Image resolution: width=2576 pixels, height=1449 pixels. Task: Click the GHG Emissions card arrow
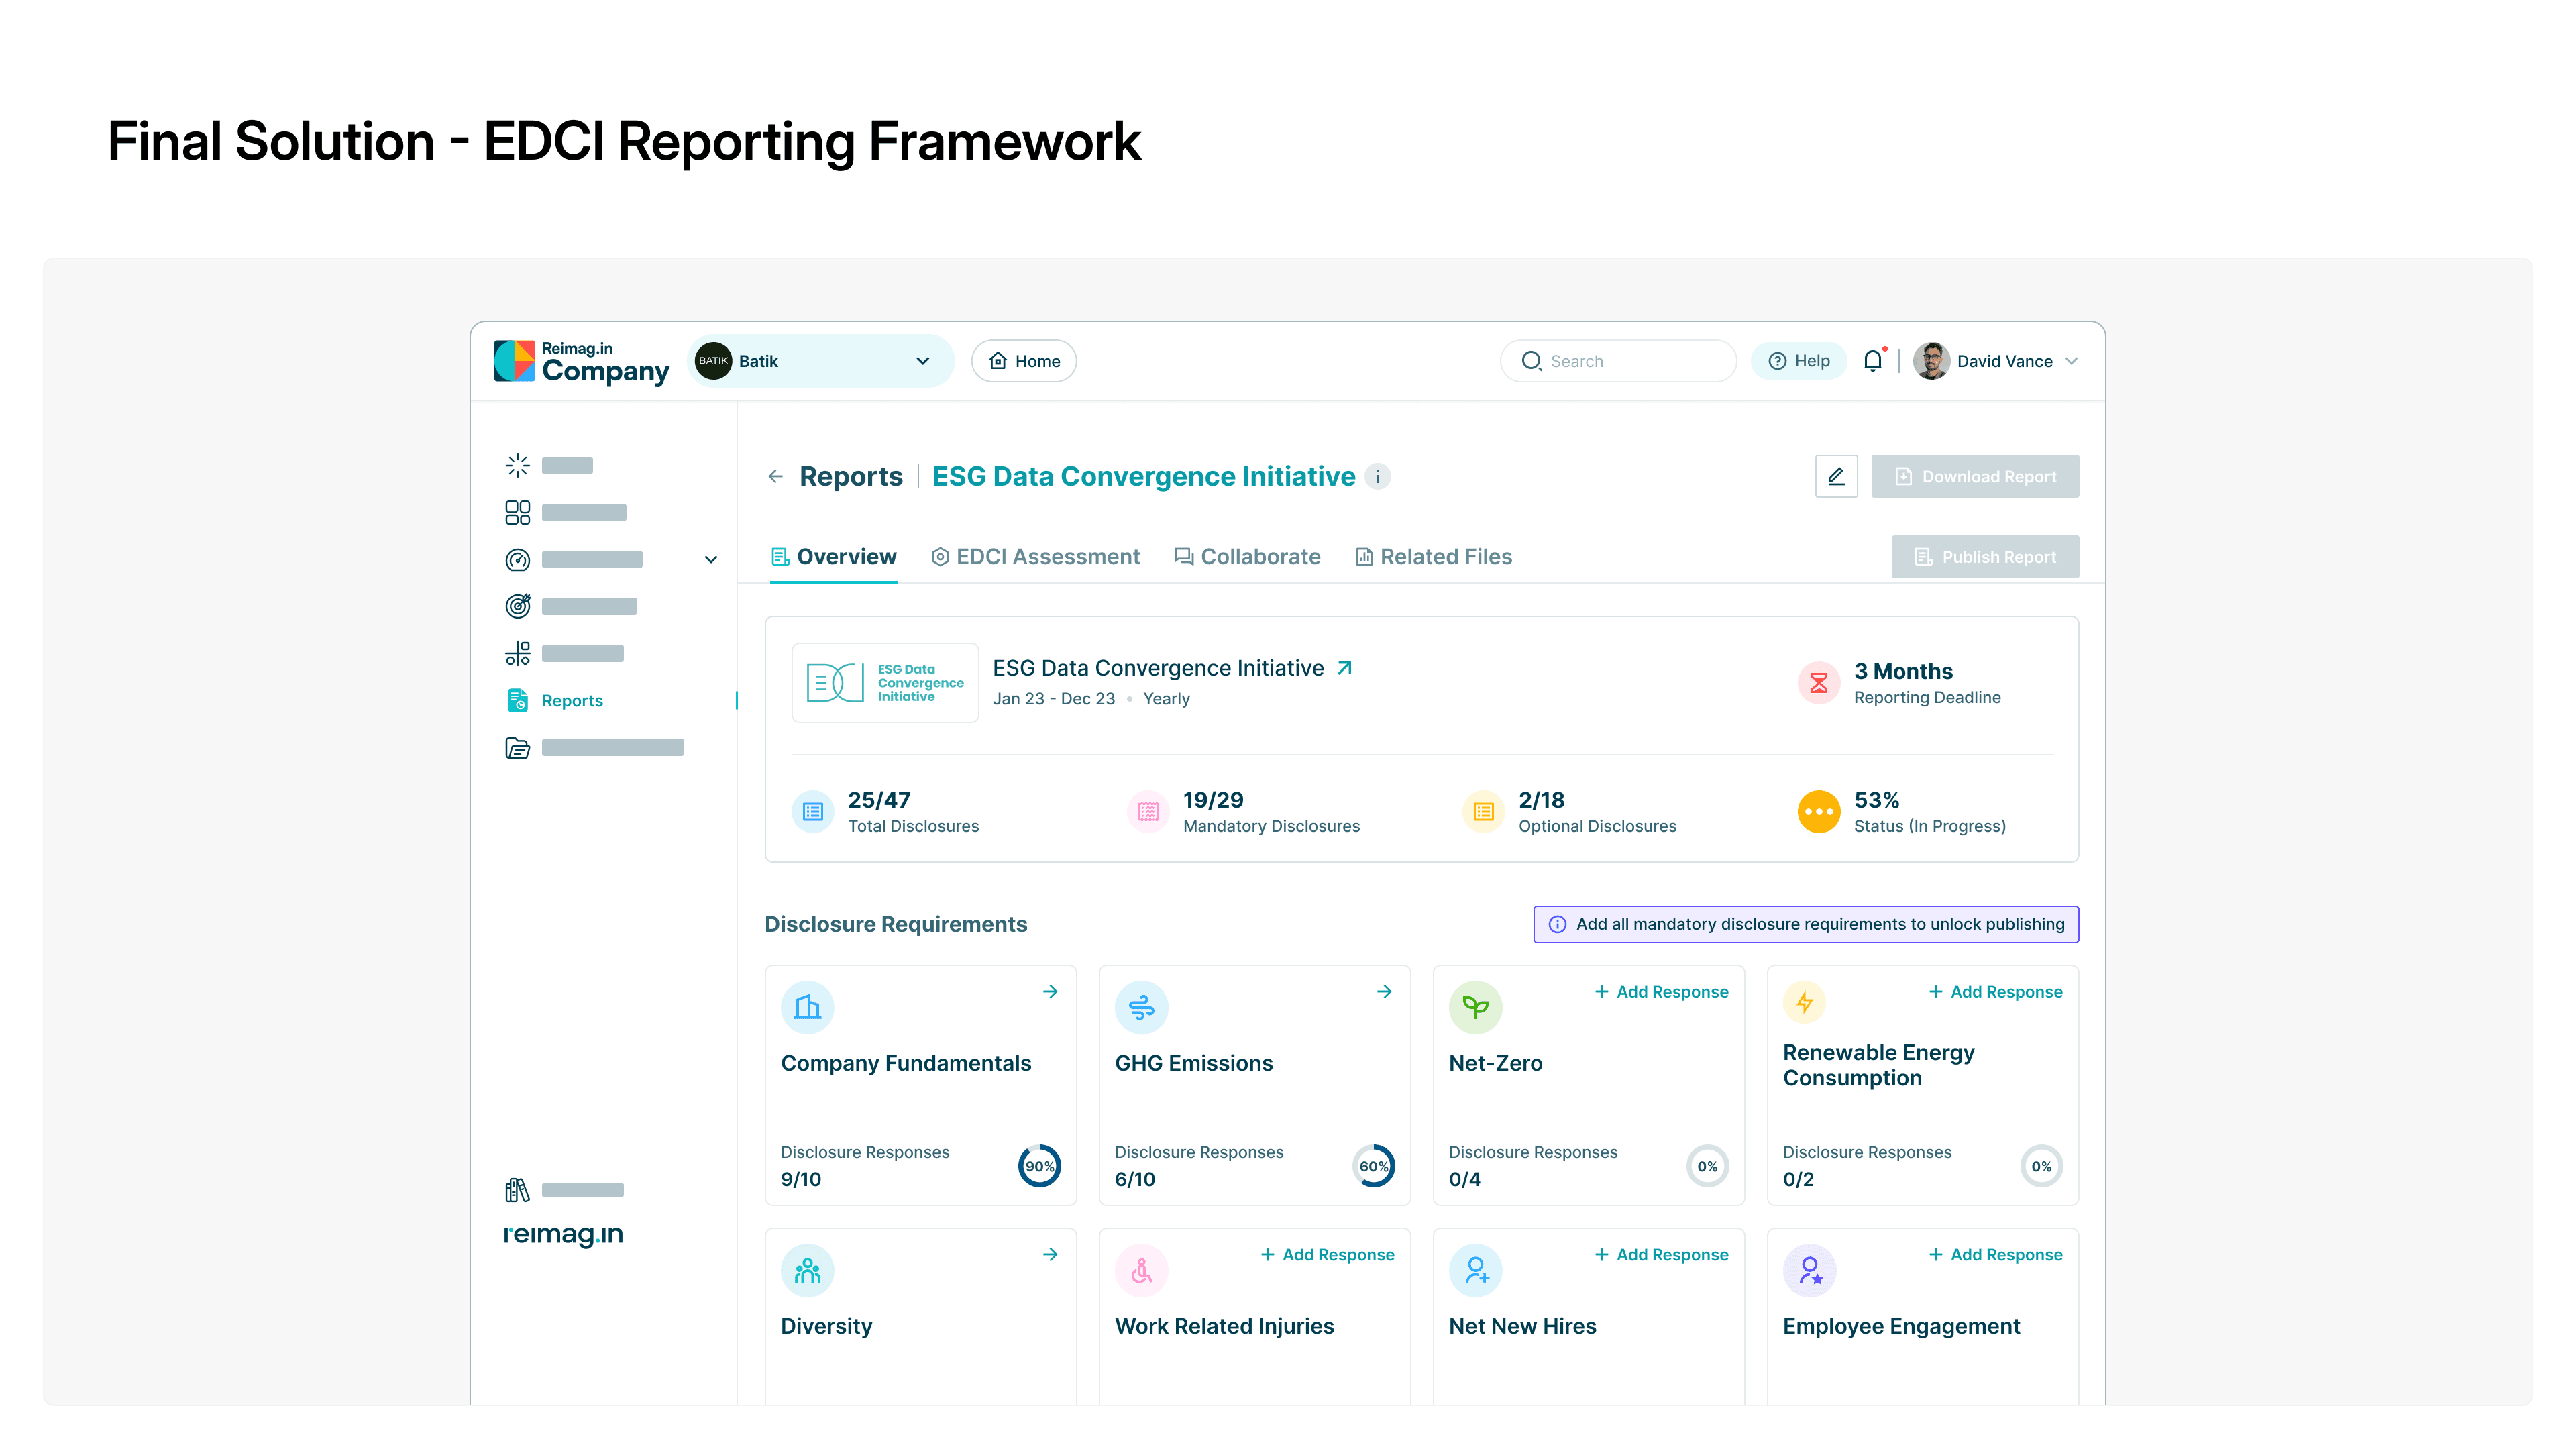click(1384, 991)
